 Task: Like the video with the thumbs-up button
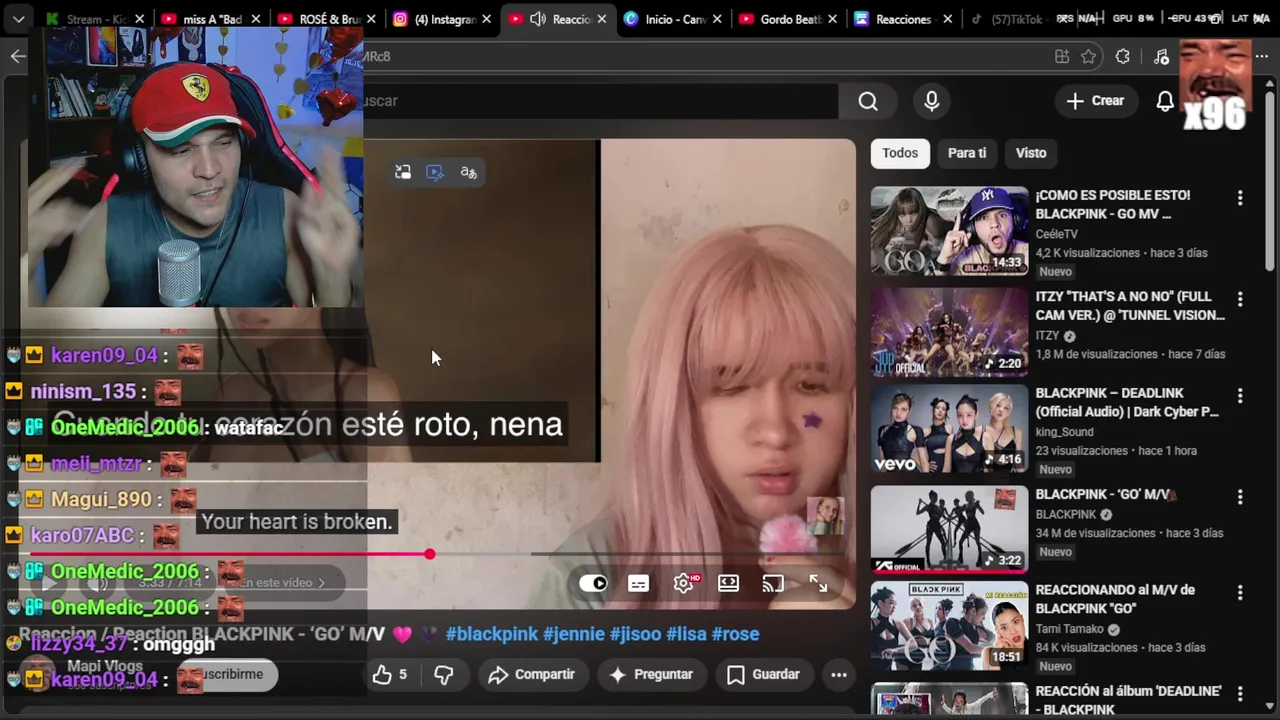(390, 675)
